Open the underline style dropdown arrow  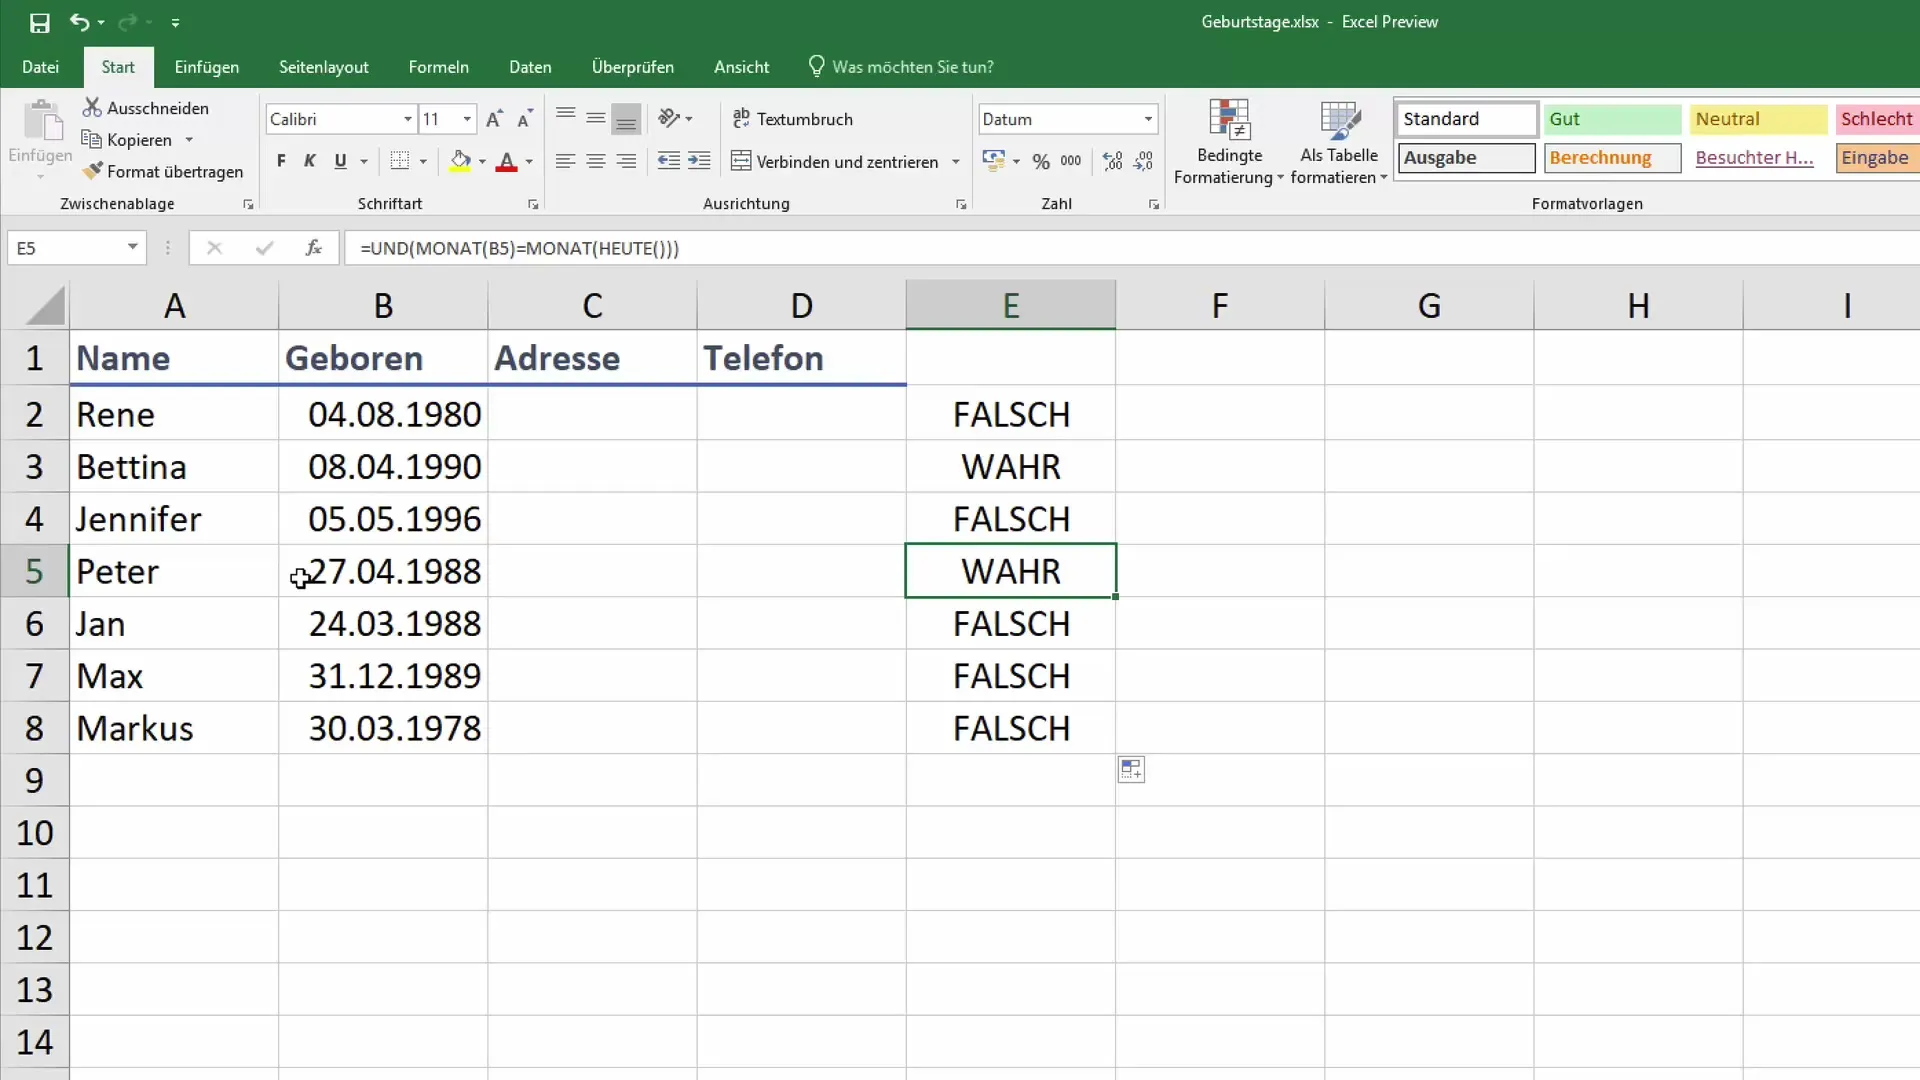click(x=364, y=161)
